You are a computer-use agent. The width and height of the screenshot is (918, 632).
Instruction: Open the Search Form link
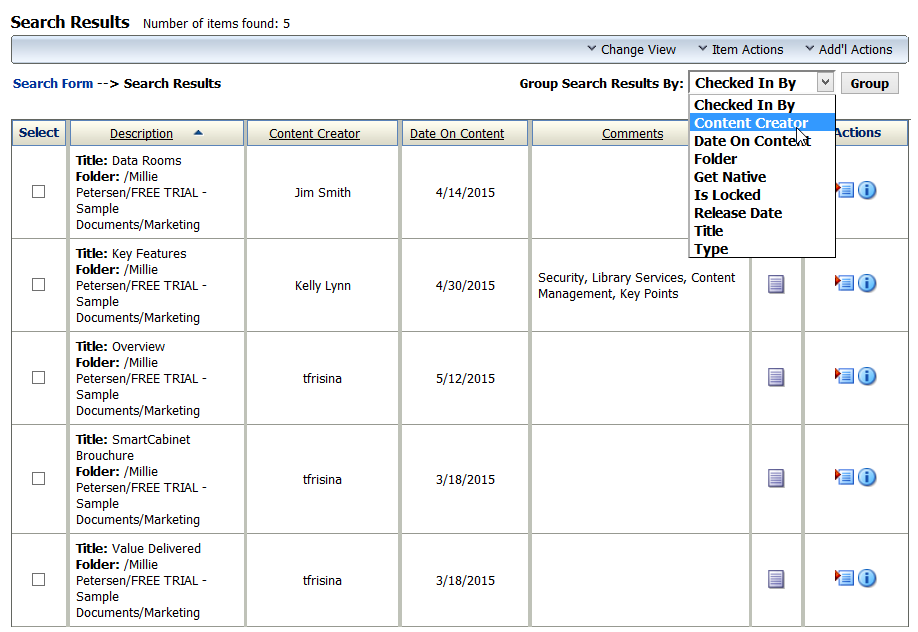[x=52, y=84]
